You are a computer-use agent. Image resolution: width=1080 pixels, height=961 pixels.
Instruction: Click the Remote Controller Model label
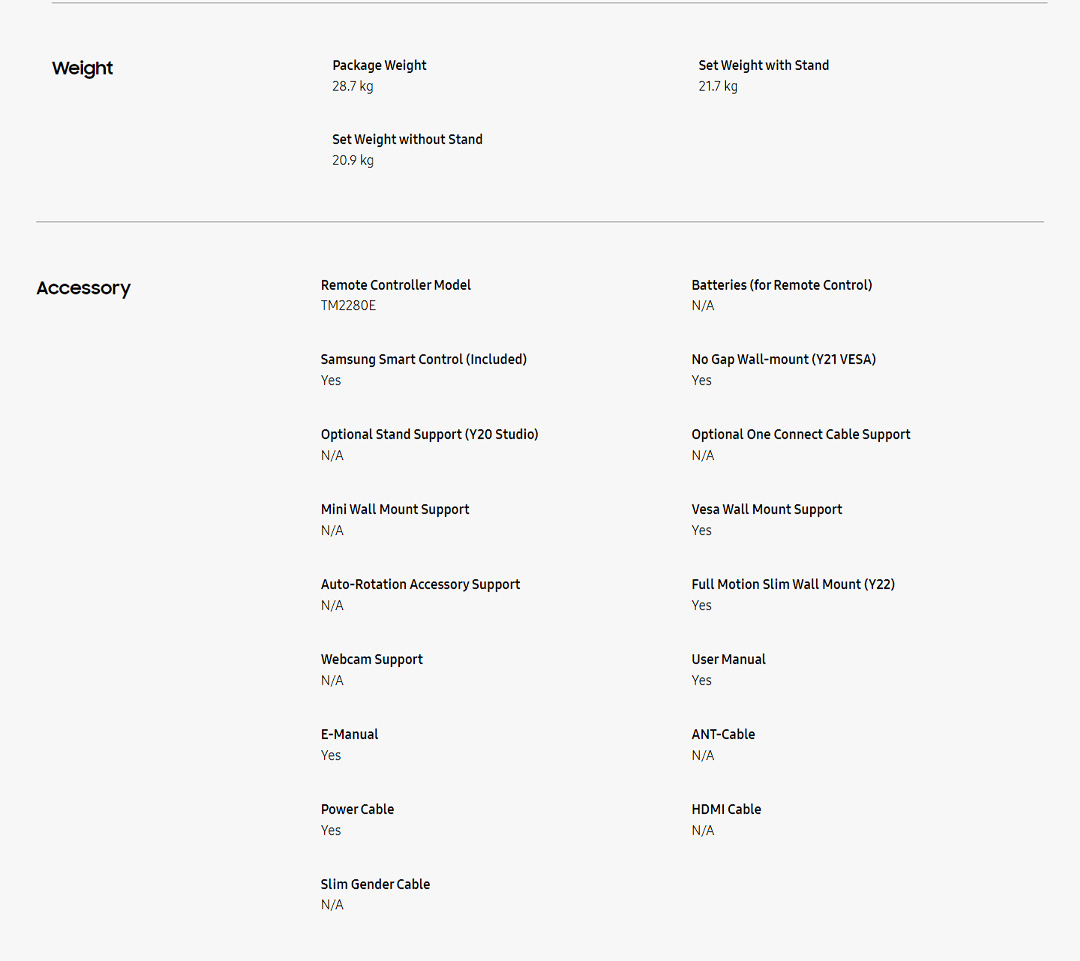(395, 286)
